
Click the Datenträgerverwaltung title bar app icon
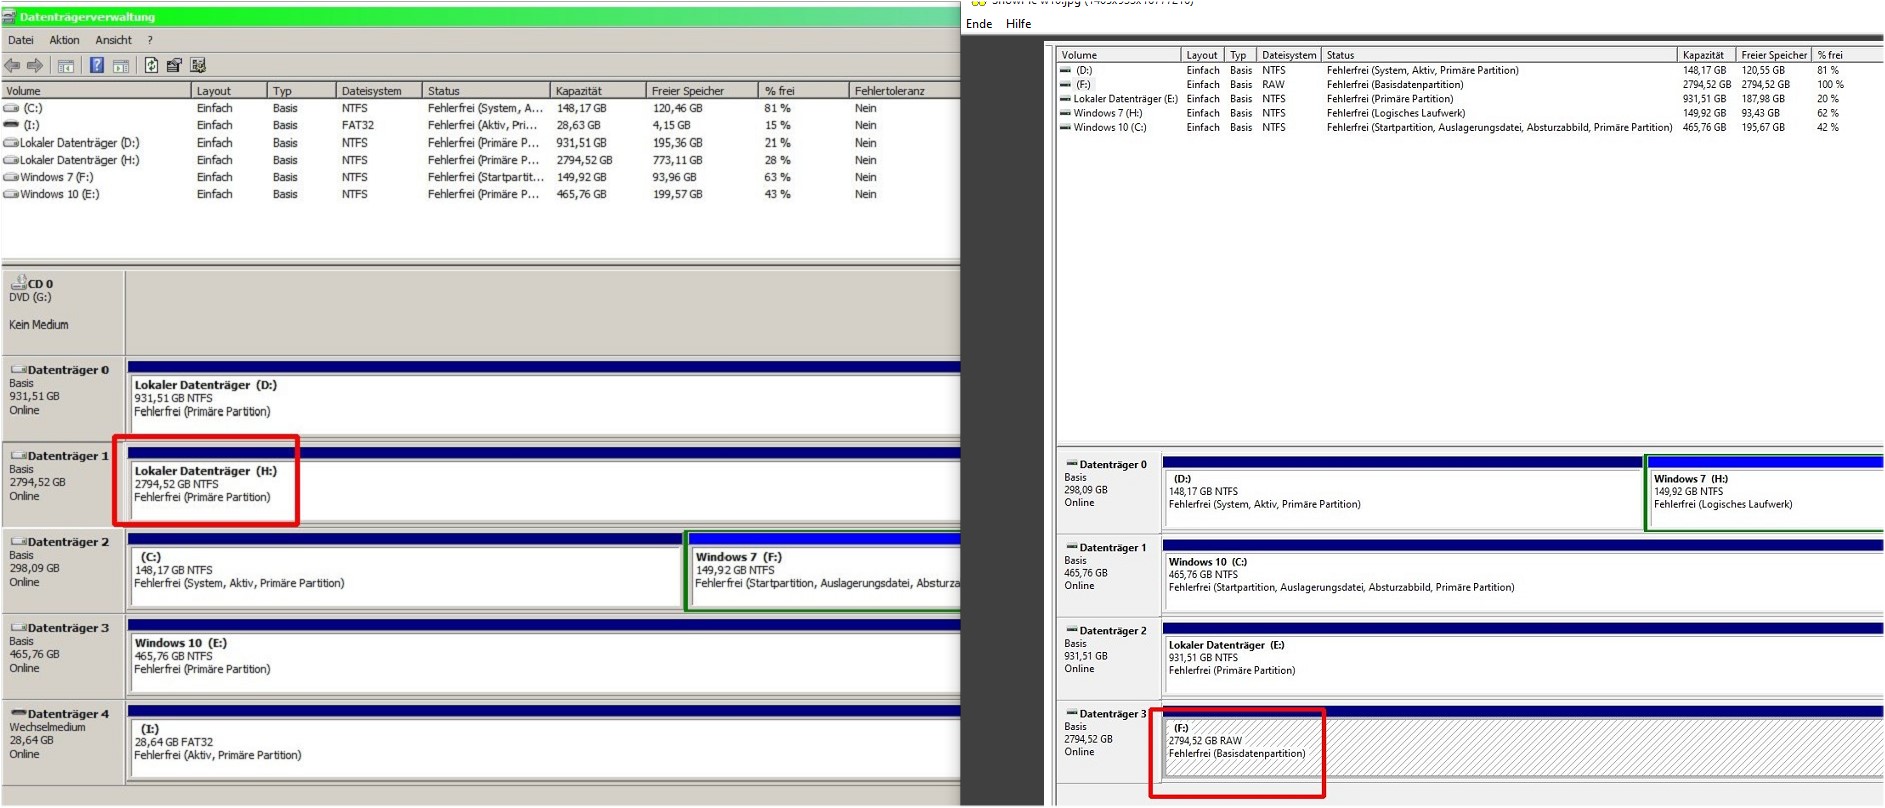(9, 17)
